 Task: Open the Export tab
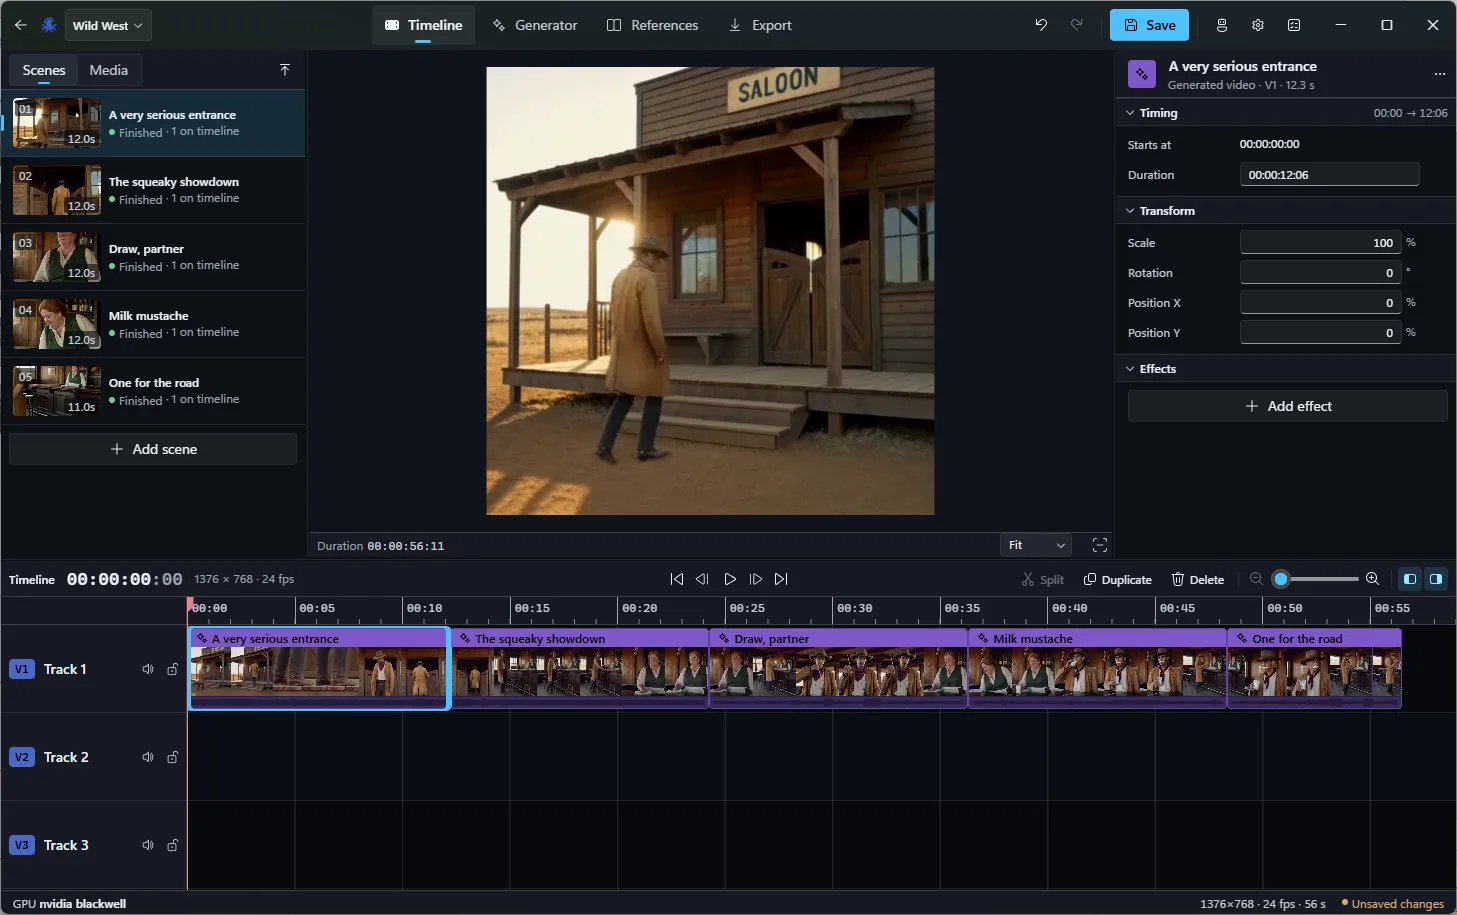click(x=760, y=25)
